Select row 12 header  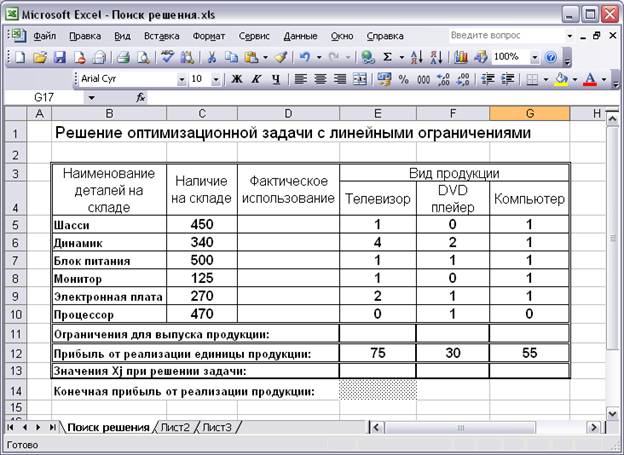[15, 353]
